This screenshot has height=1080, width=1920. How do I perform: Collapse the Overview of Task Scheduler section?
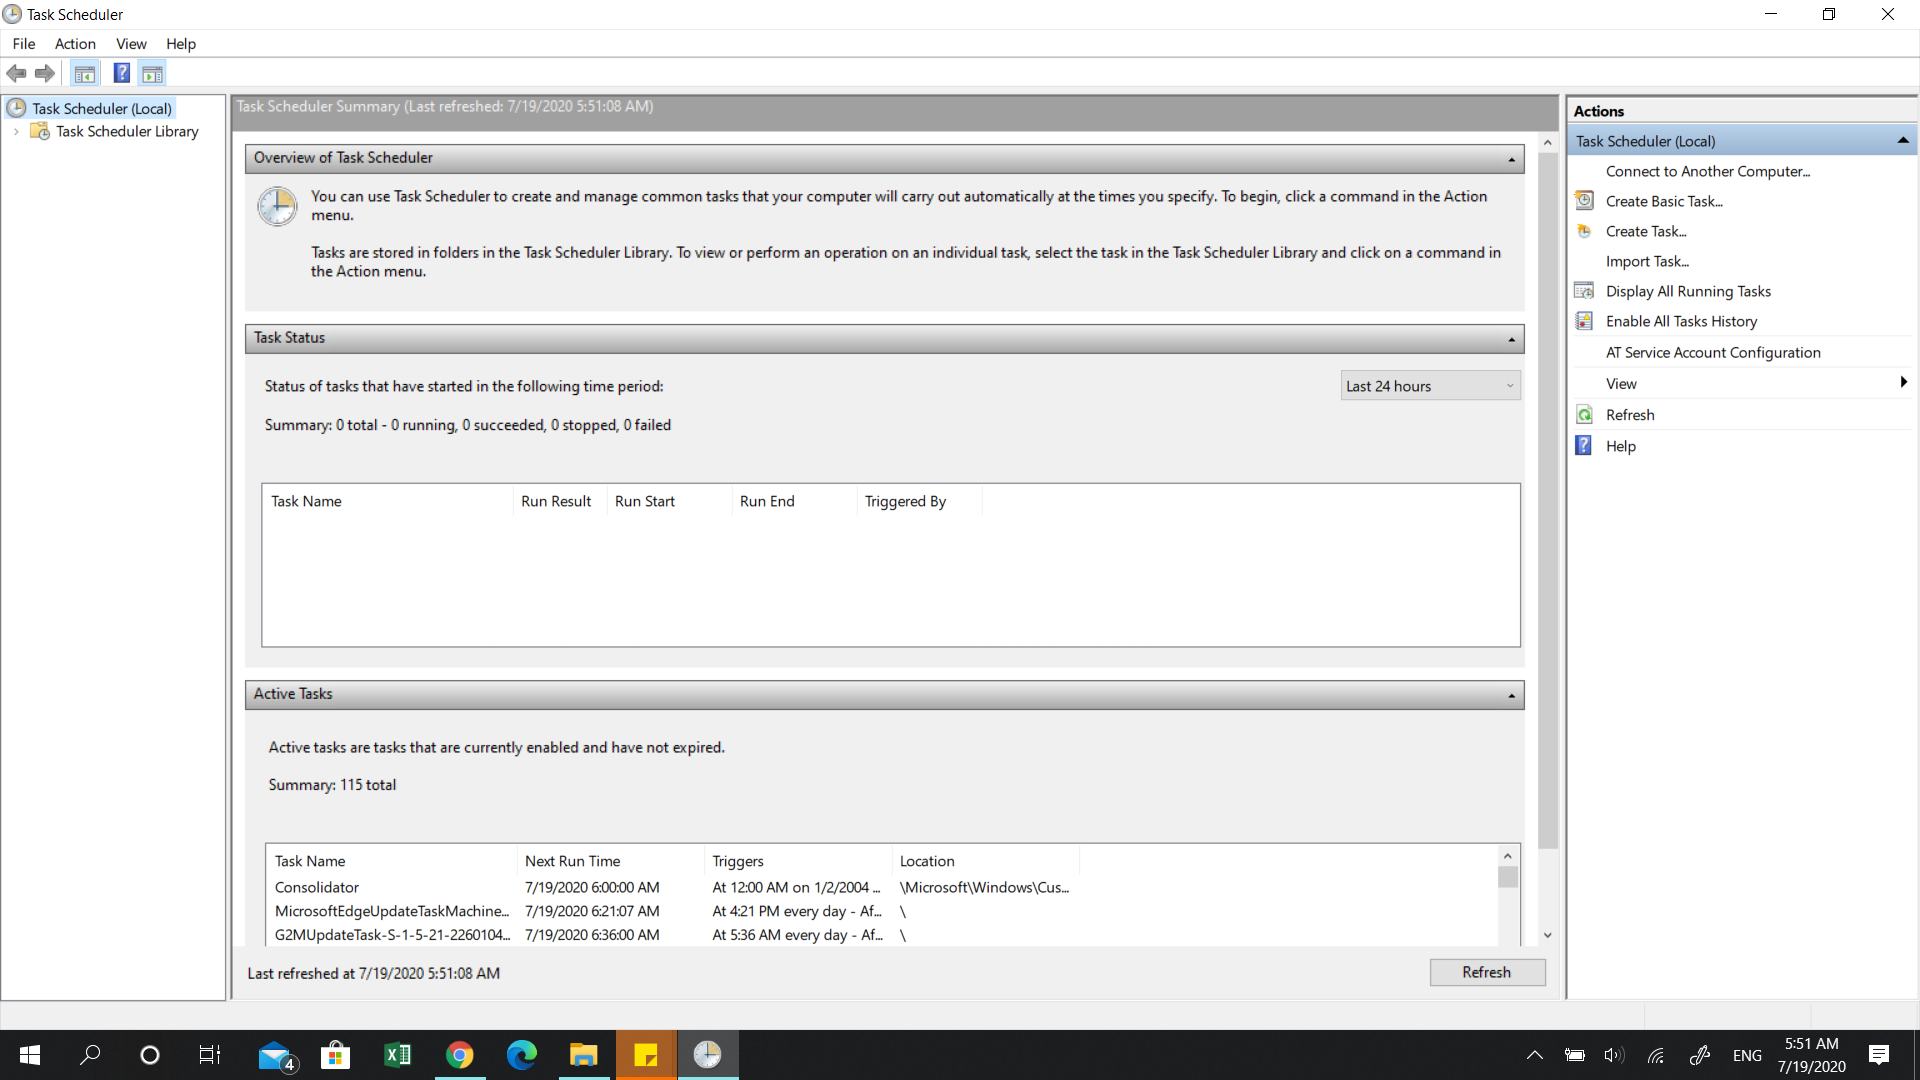point(1511,160)
